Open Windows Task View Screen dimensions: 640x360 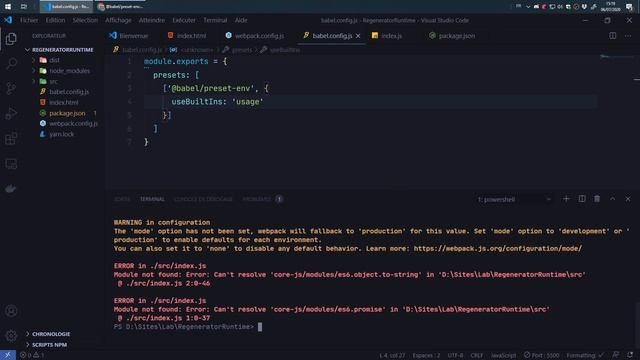point(24,7)
